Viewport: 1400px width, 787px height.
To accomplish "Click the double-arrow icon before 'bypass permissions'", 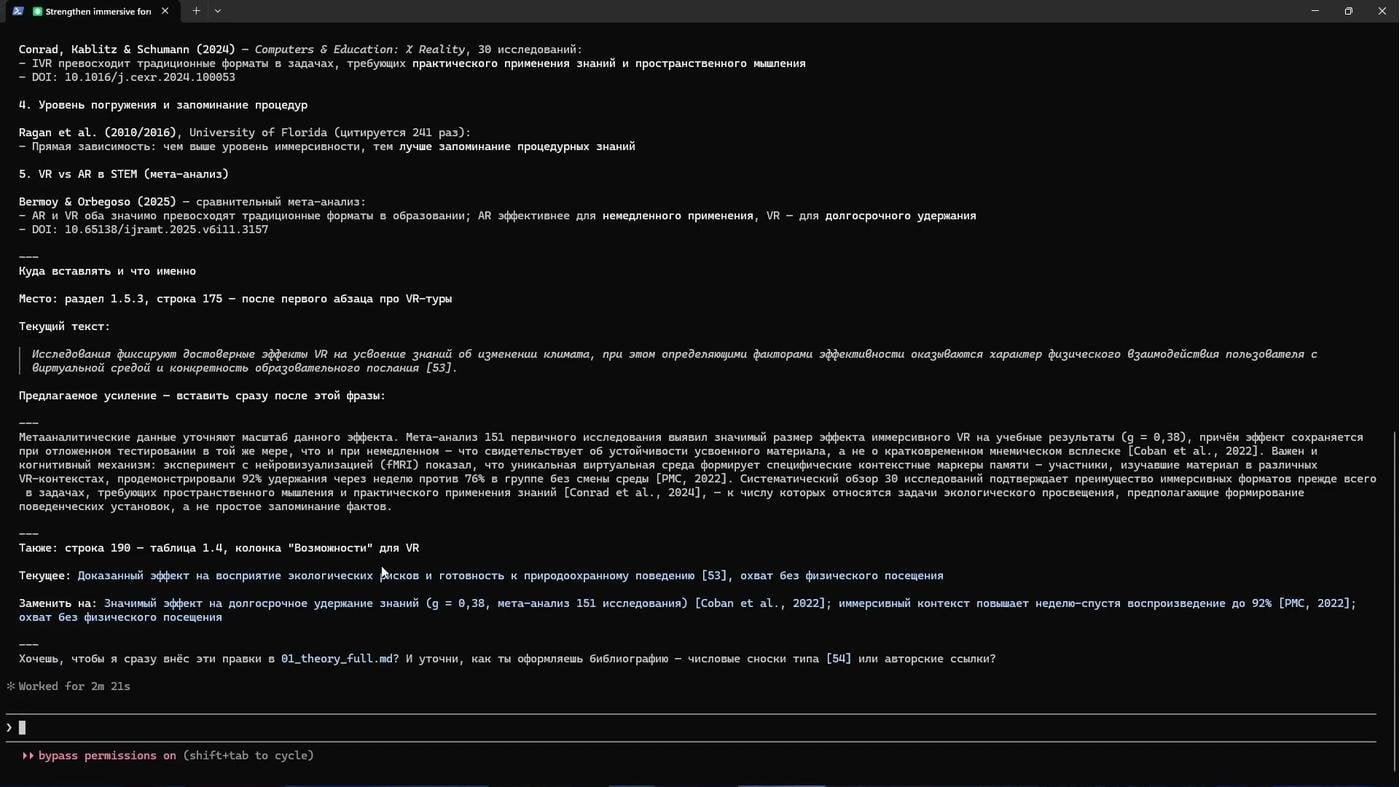I will point(28,756).
